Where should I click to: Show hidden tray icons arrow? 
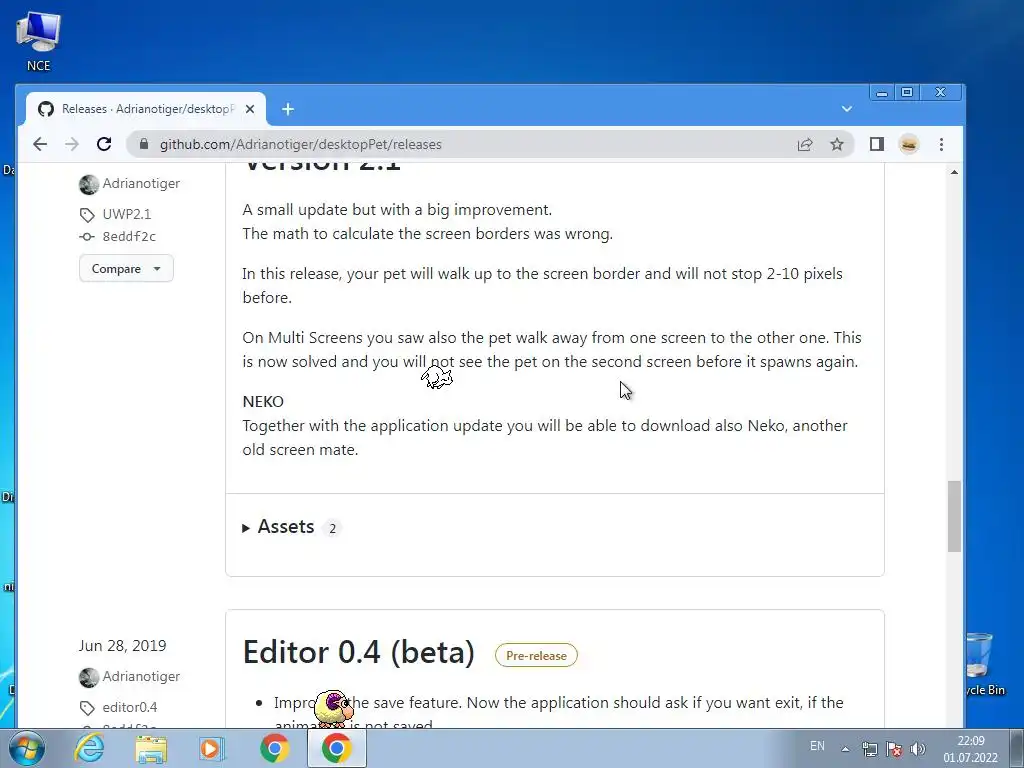(x=845, y=749)
